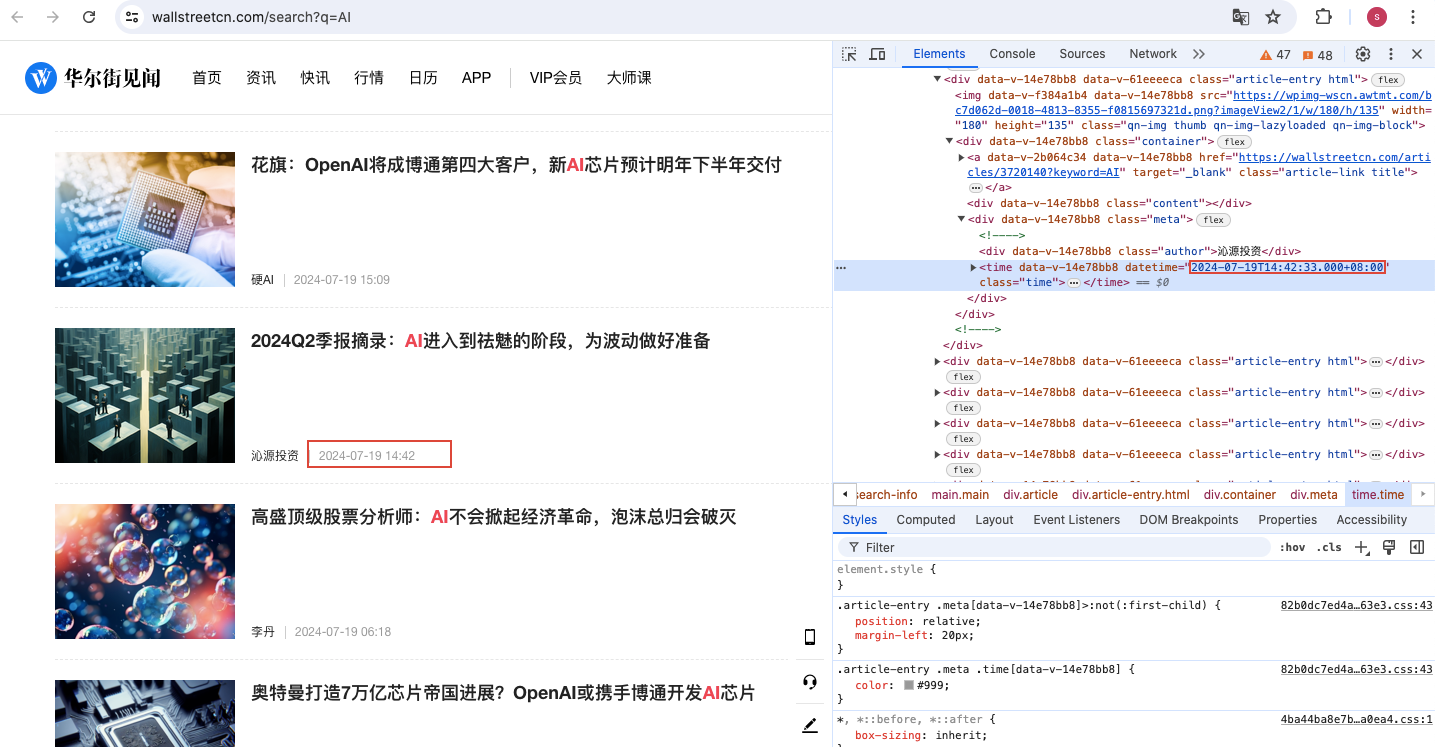
Task: Collapse the div class="meta" node
Action: click(x=962, y=219)
